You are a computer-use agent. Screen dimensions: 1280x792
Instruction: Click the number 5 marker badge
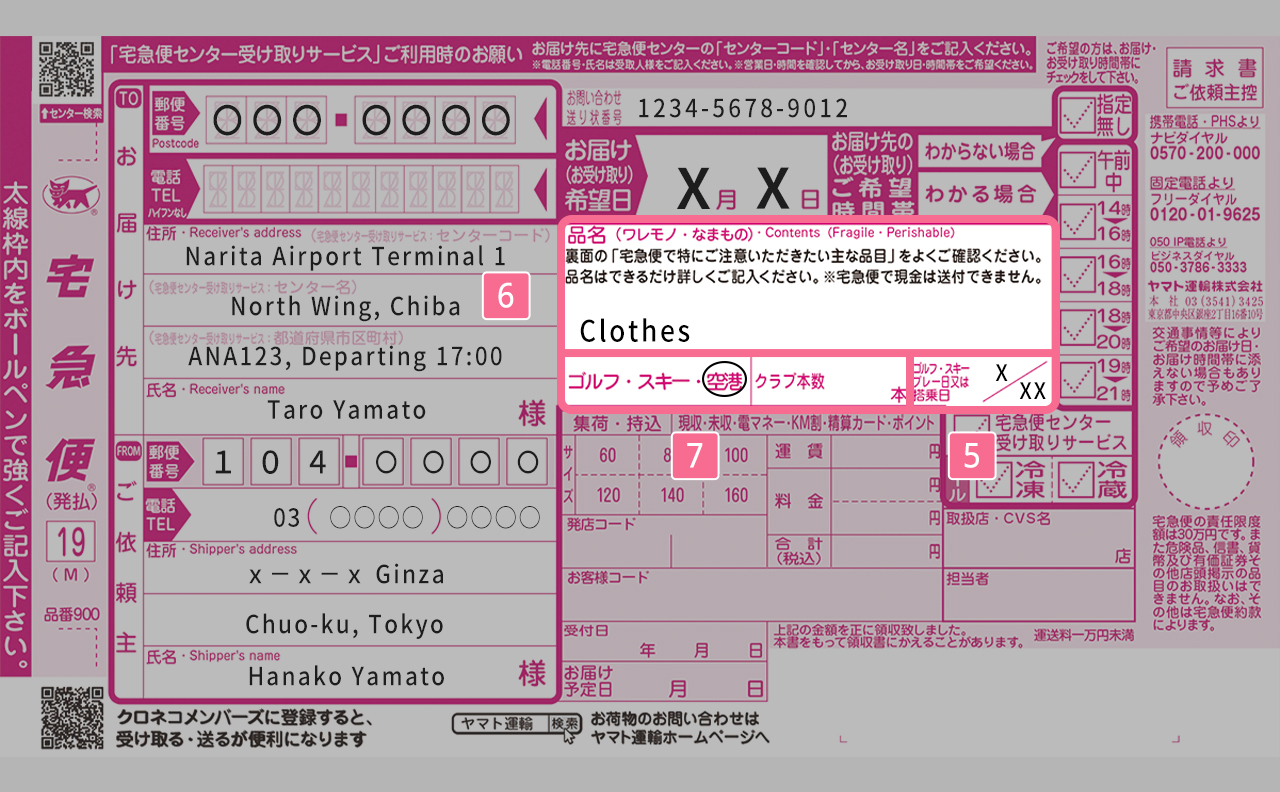[971, 456]
